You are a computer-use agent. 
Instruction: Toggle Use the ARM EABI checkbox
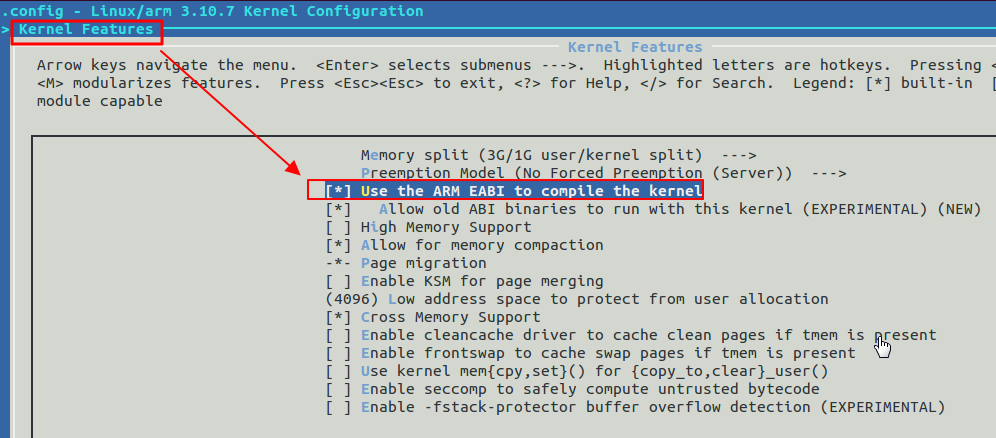click(x=514, y=191)
